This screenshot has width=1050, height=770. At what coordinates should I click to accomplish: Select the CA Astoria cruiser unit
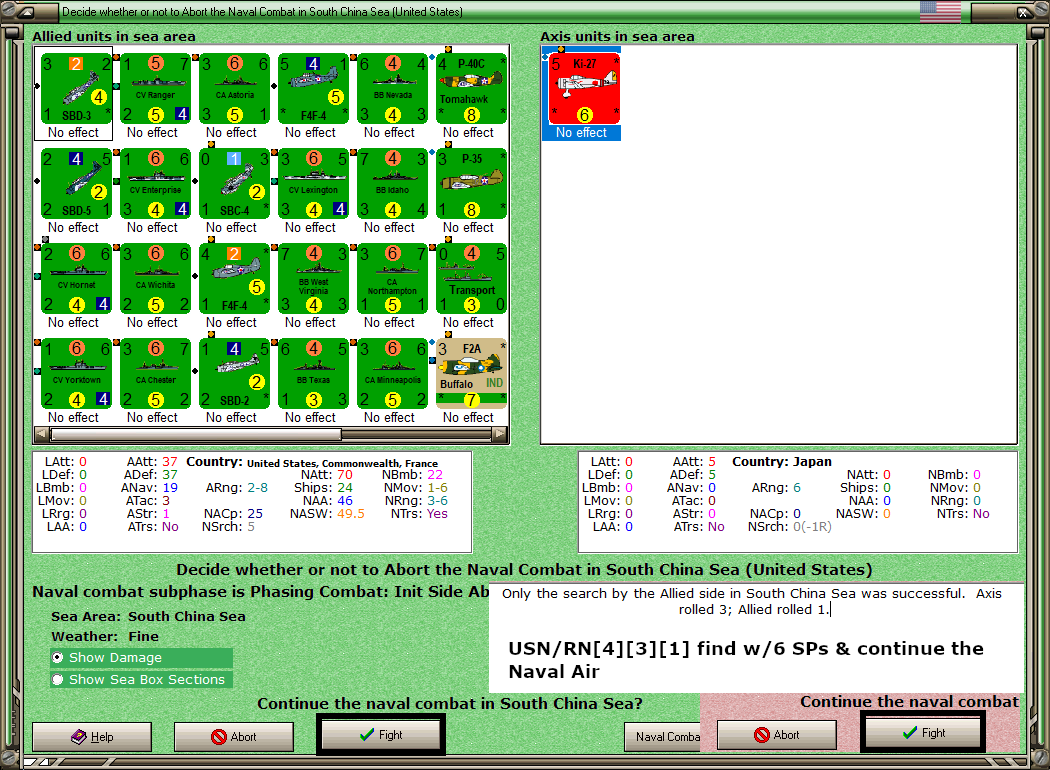click(x=235, y=89)
